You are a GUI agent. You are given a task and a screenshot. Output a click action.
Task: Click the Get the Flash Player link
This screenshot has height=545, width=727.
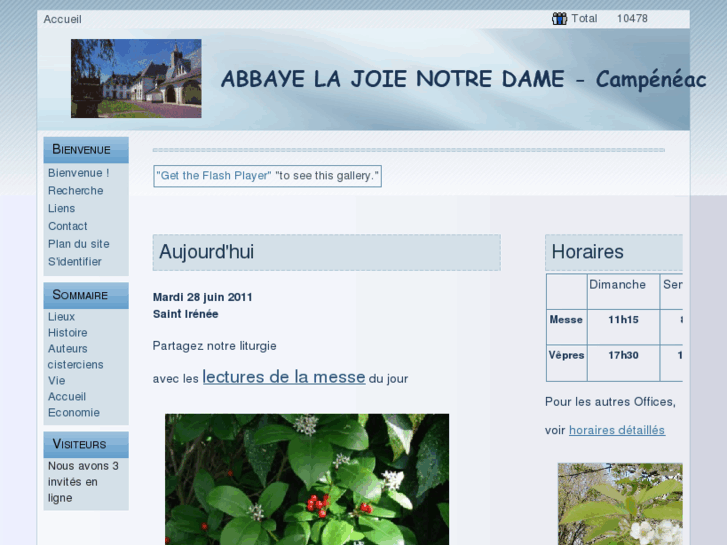214,176
